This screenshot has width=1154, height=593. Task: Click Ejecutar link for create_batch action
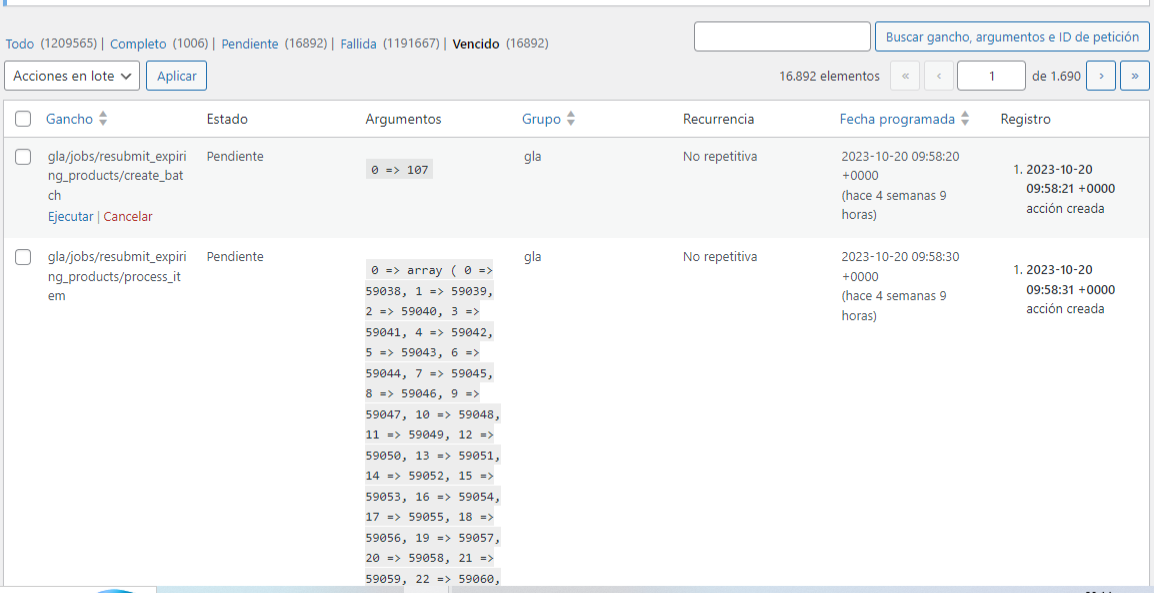click(x=71, y=216)
